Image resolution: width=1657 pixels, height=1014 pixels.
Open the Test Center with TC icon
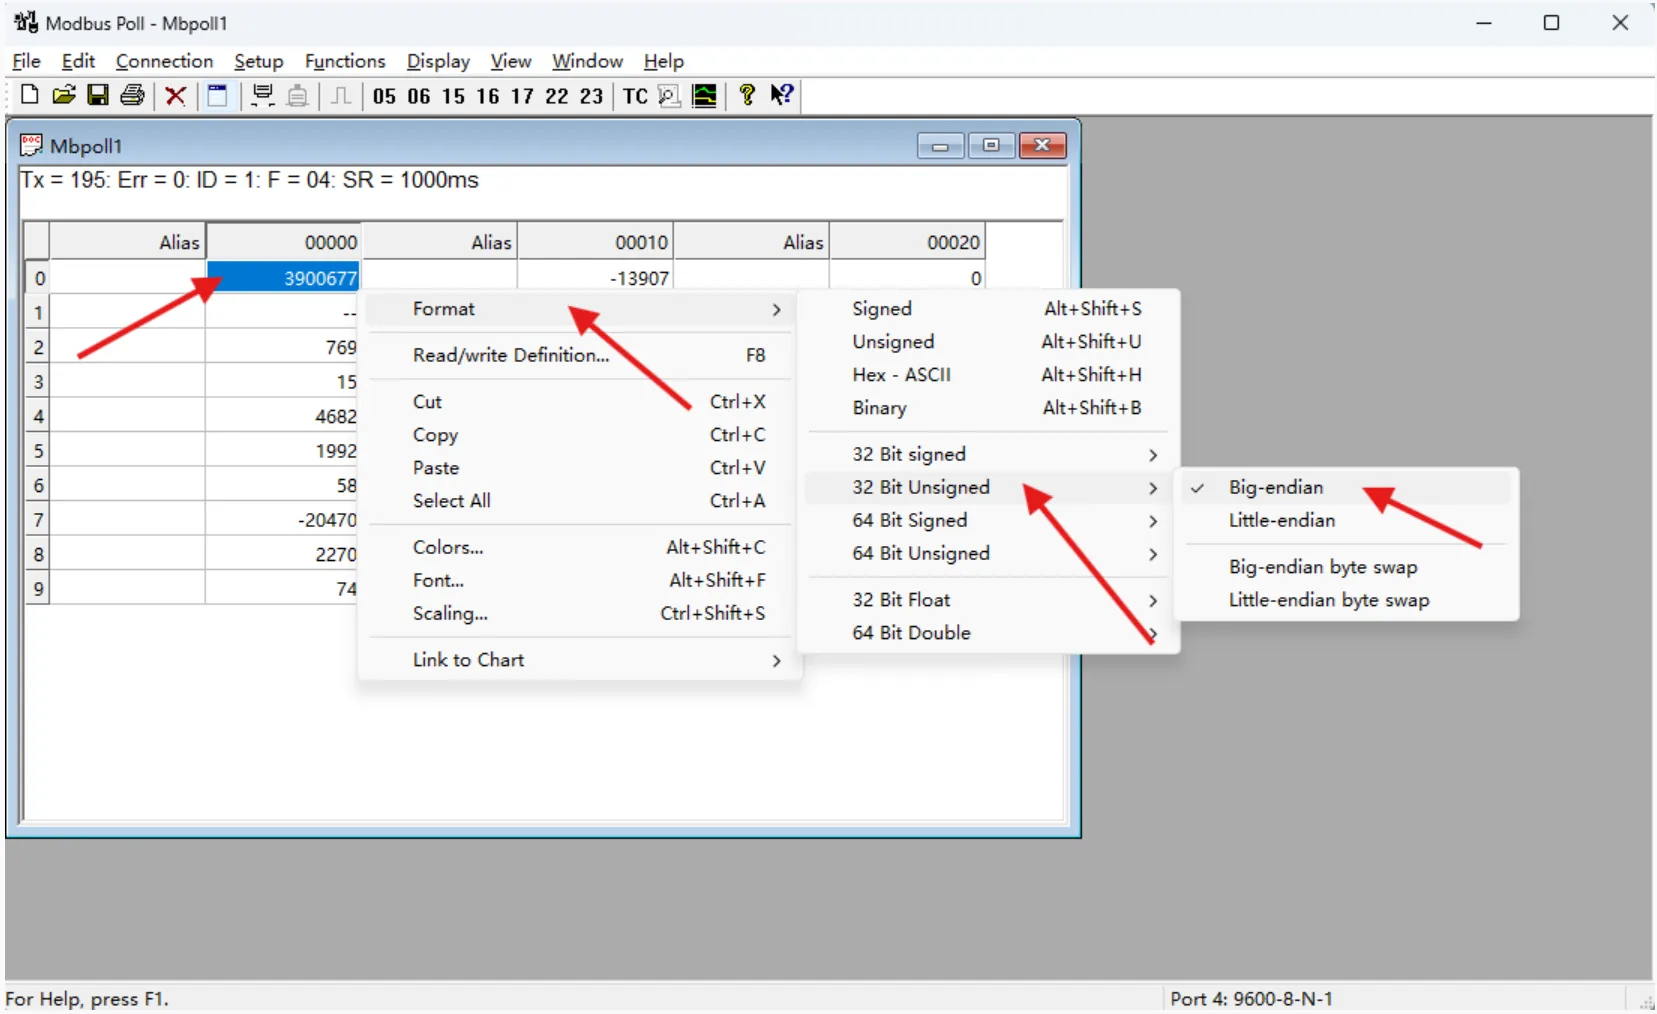[635, 96]
